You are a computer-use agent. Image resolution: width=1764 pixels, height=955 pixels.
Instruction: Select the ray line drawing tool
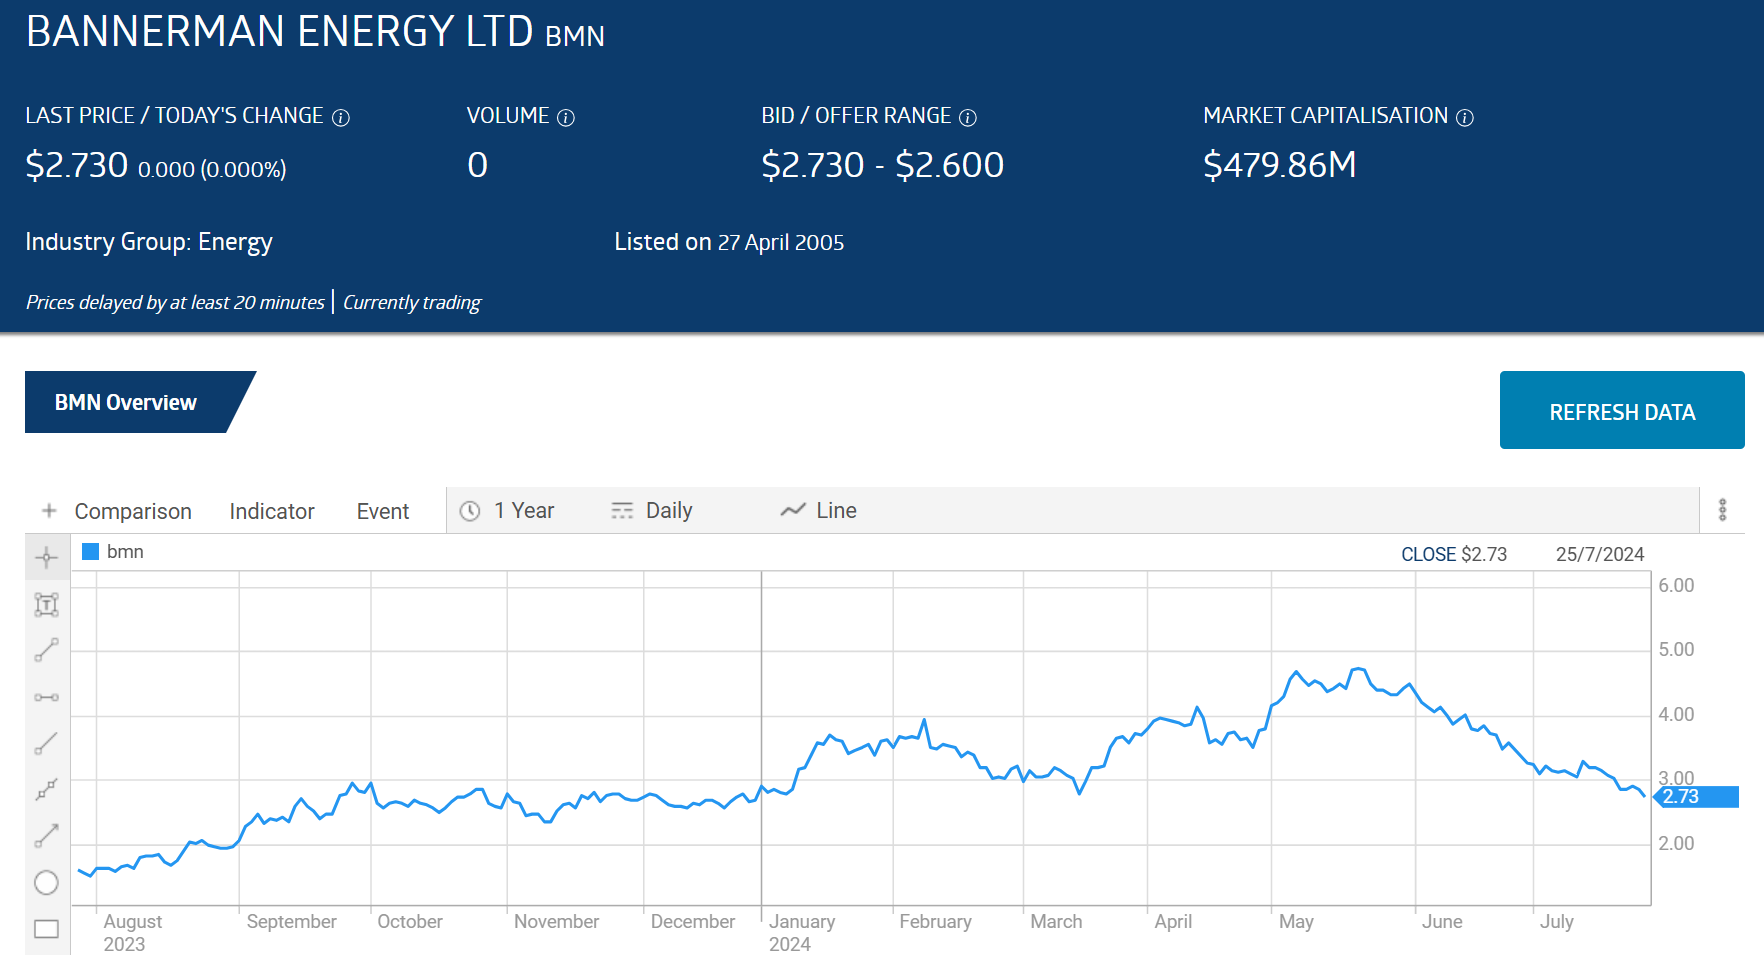tap(46, 743)
